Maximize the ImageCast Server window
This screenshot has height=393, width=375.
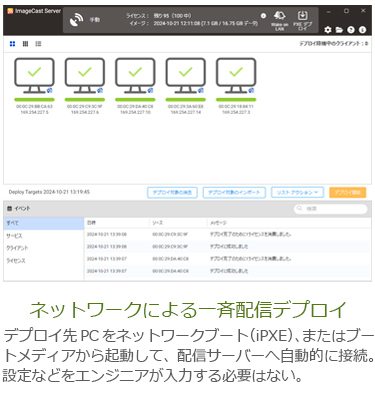click(x=346, y=11)
